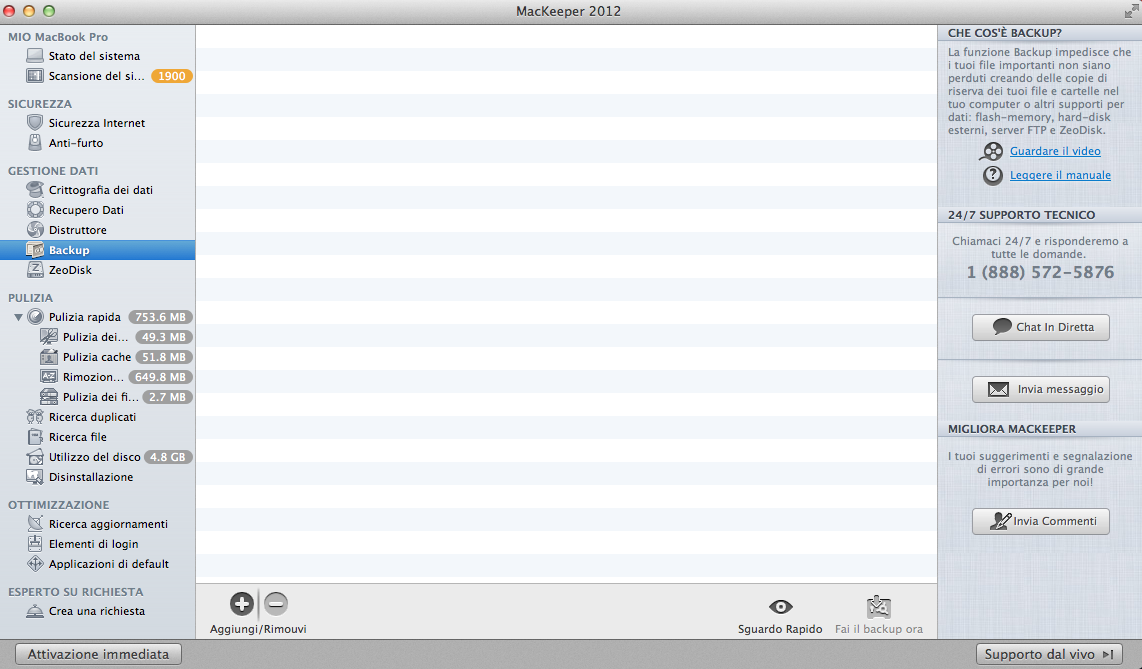Image resolution: width=1142 pixels, height=669 pixels.
Task: Open Applicazioni di default
Action: [x=98, y=564]
